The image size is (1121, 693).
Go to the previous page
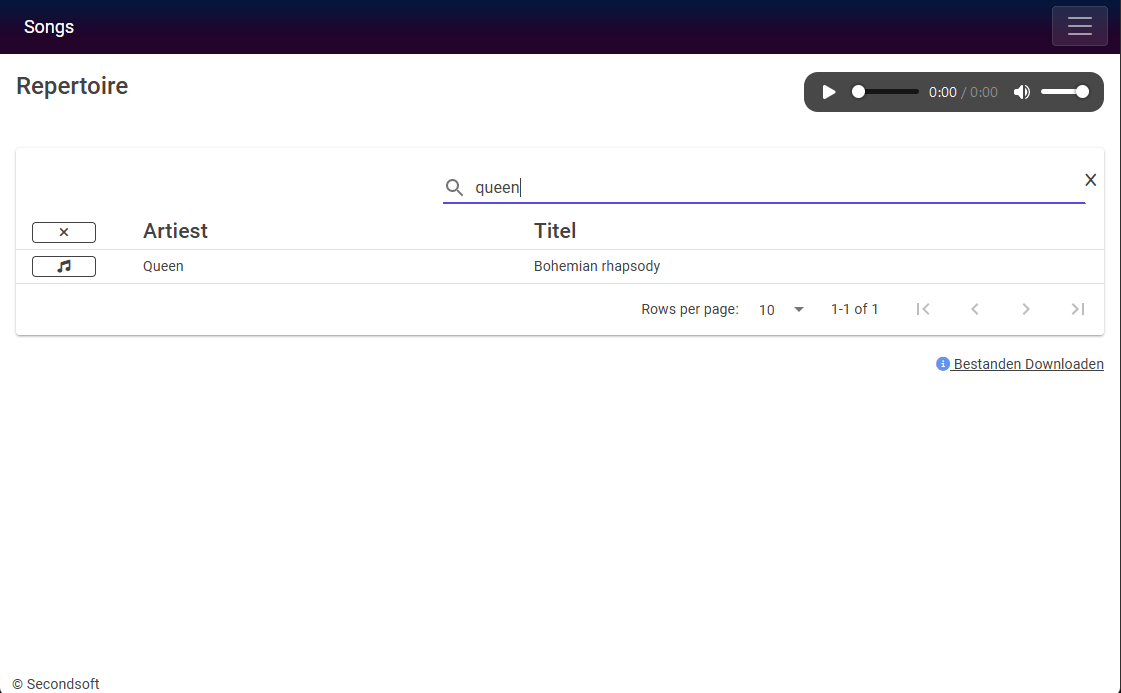974,309
